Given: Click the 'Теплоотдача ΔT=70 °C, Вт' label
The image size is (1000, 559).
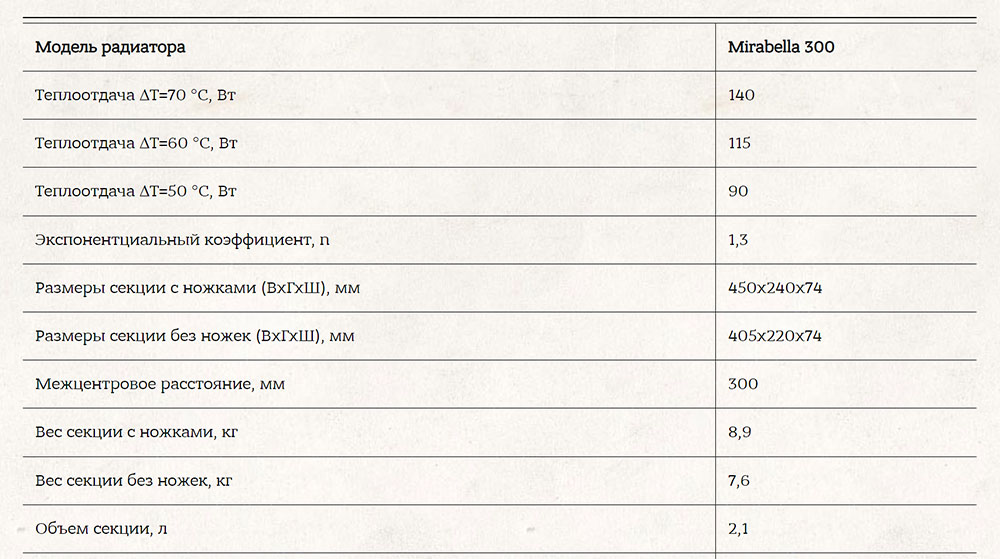Looking at the screenshot, I should coord(135,96).
